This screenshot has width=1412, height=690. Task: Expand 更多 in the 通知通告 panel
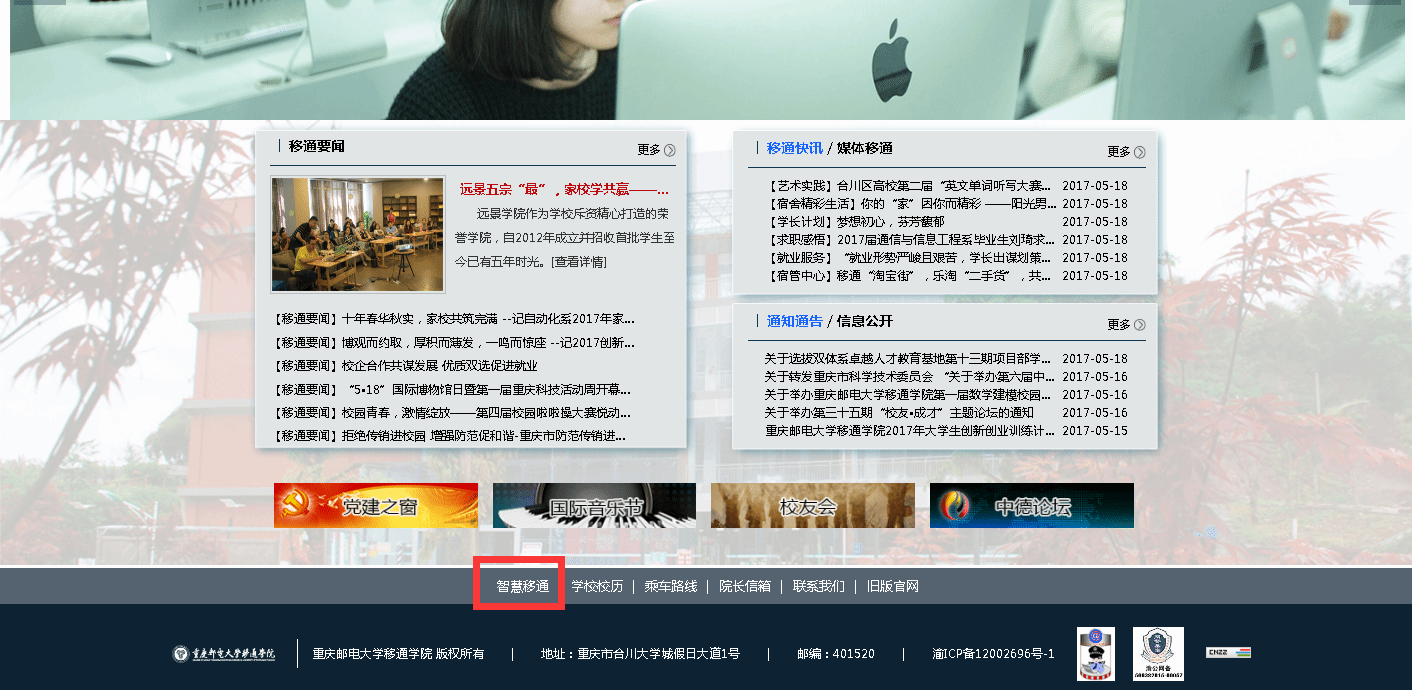[1126, 325]
